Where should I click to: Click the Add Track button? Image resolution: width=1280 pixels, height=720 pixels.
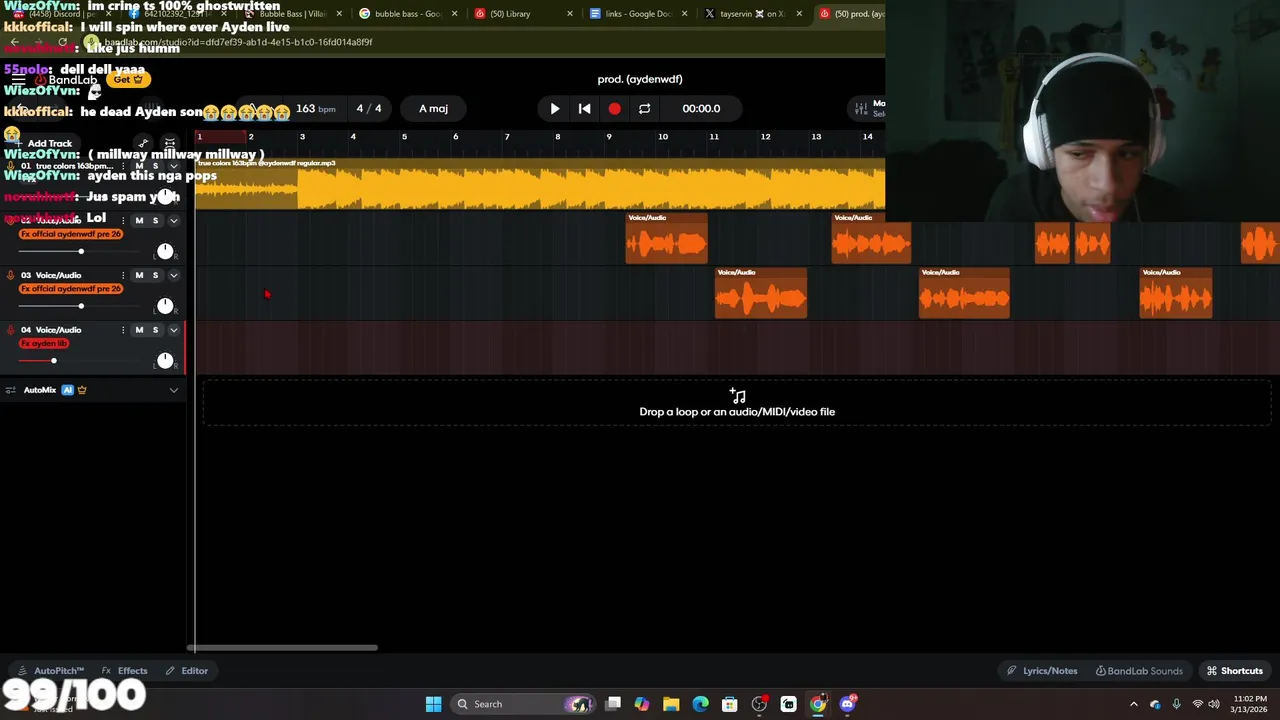click(49, 143)
